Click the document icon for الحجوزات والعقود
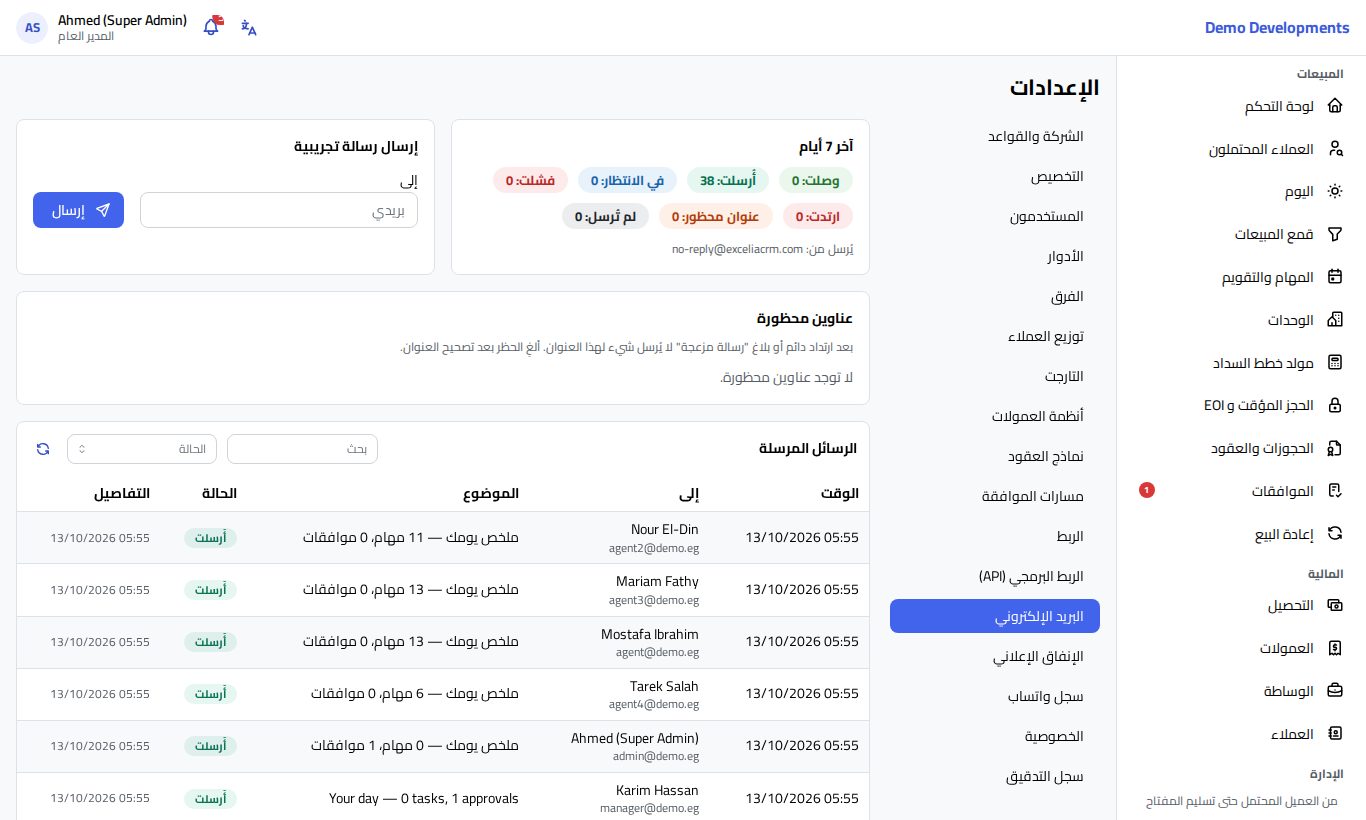This screenshot has width=1366, height=820. (x=1334, y=448)
